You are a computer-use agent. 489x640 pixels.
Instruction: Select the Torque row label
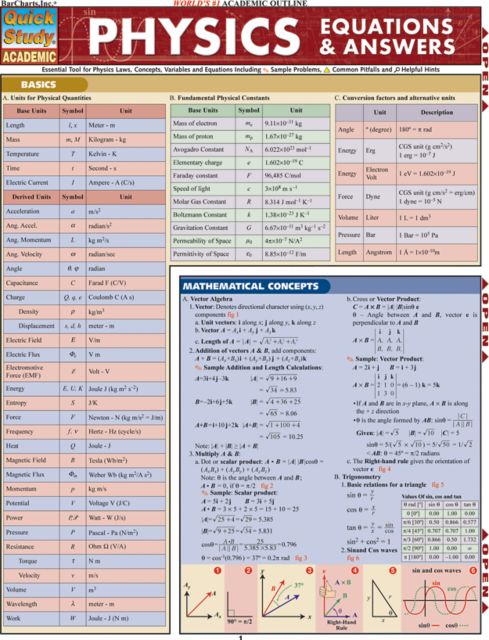(28, 561)
